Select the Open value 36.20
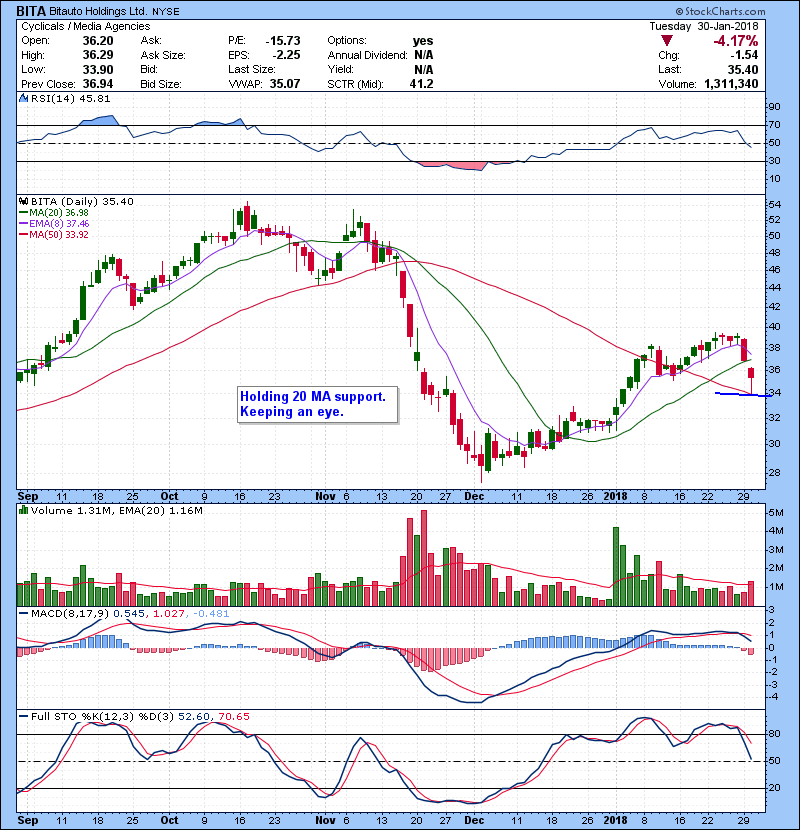800x830 pixels. point(98,41)
